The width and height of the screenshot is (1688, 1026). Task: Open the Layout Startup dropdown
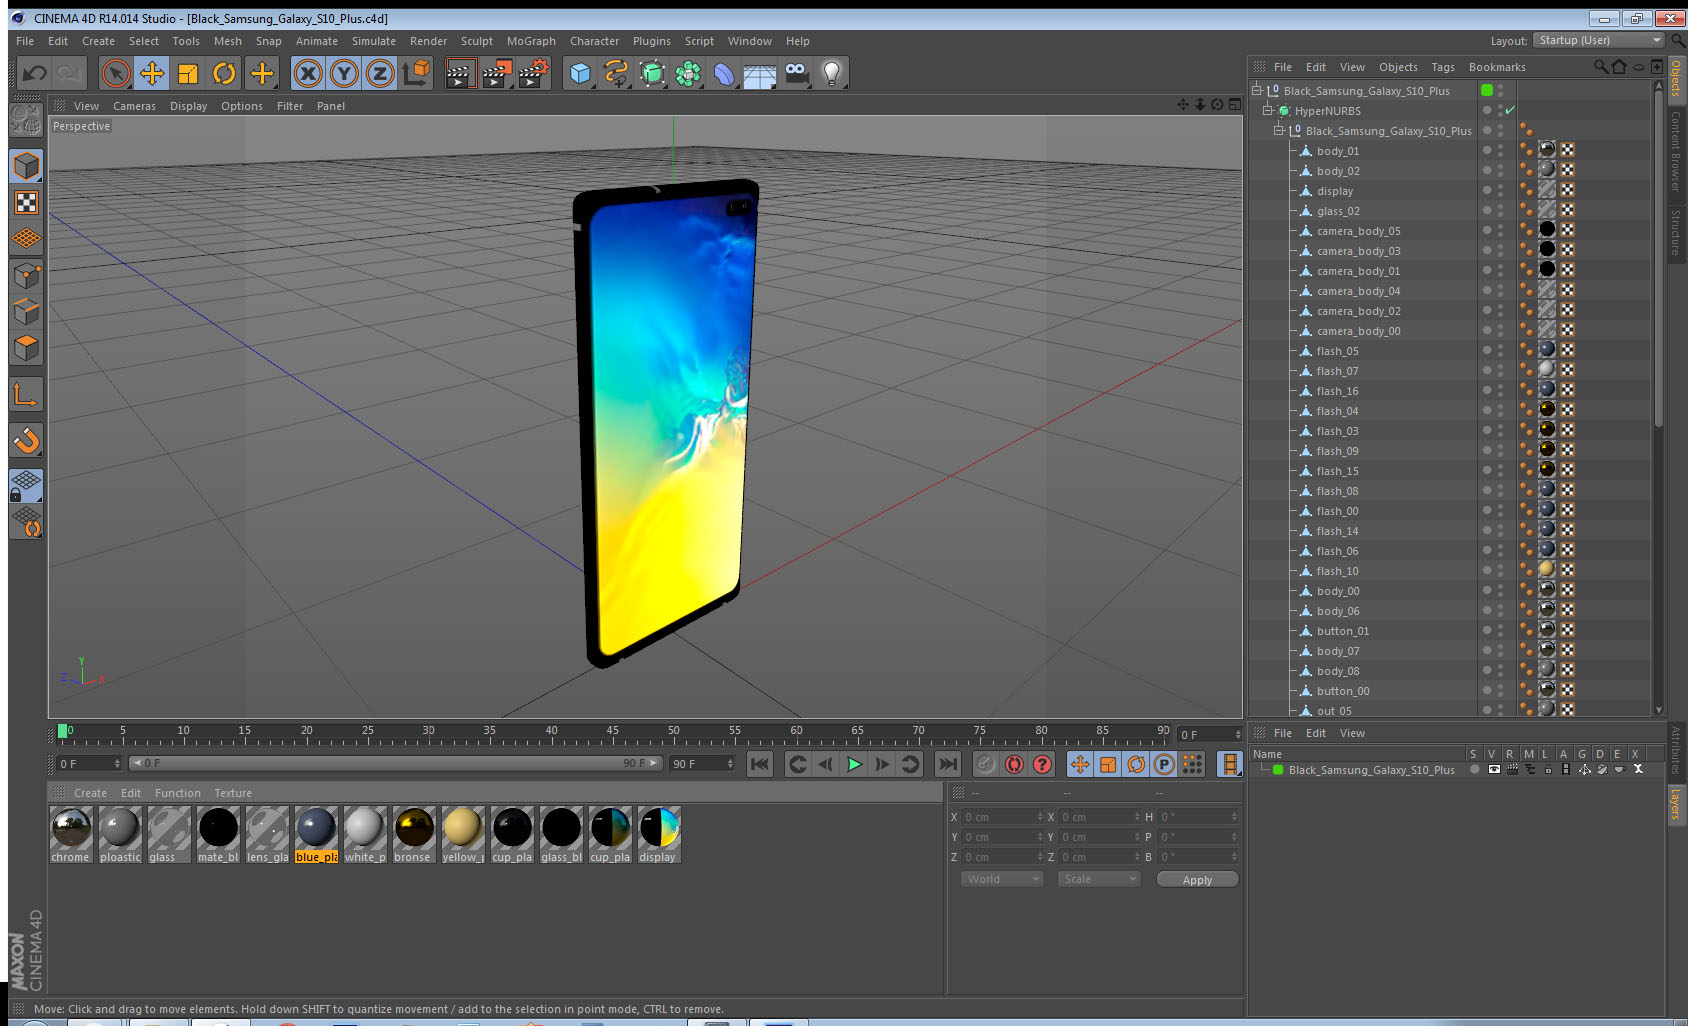pyautogui.click(x=1599, y=41)
